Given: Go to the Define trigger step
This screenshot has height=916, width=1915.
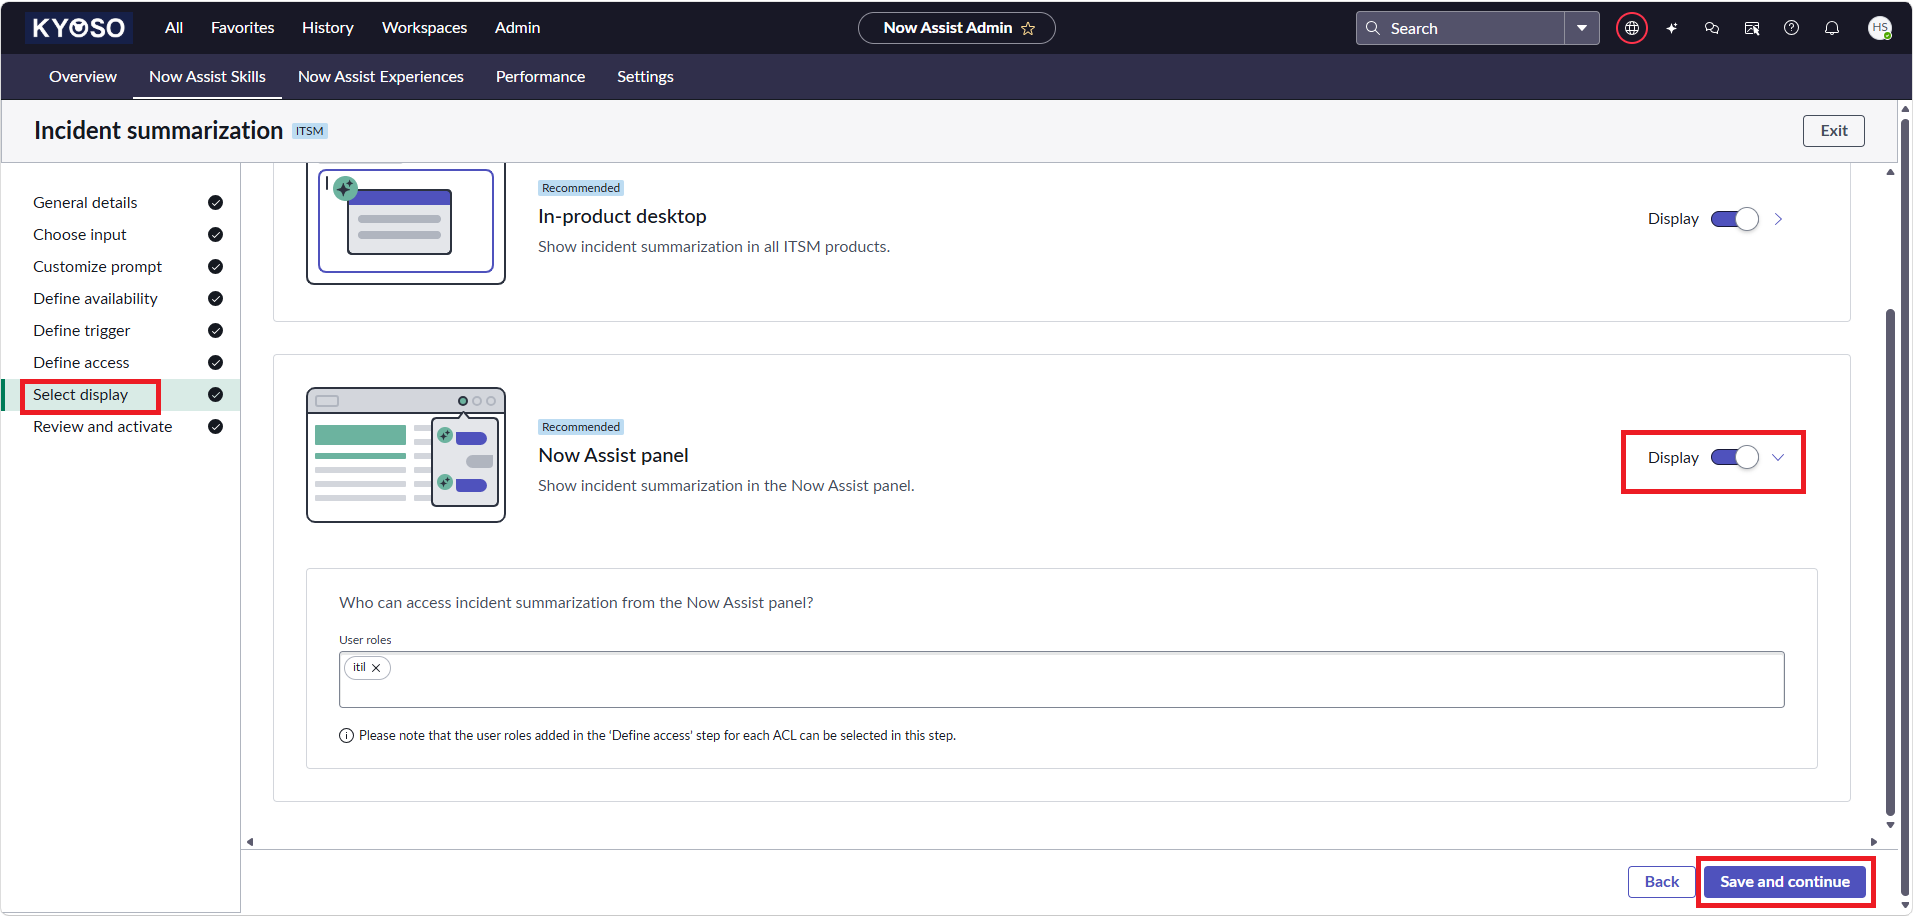Looking at the screenshot, I should click(x=82, y=331).
